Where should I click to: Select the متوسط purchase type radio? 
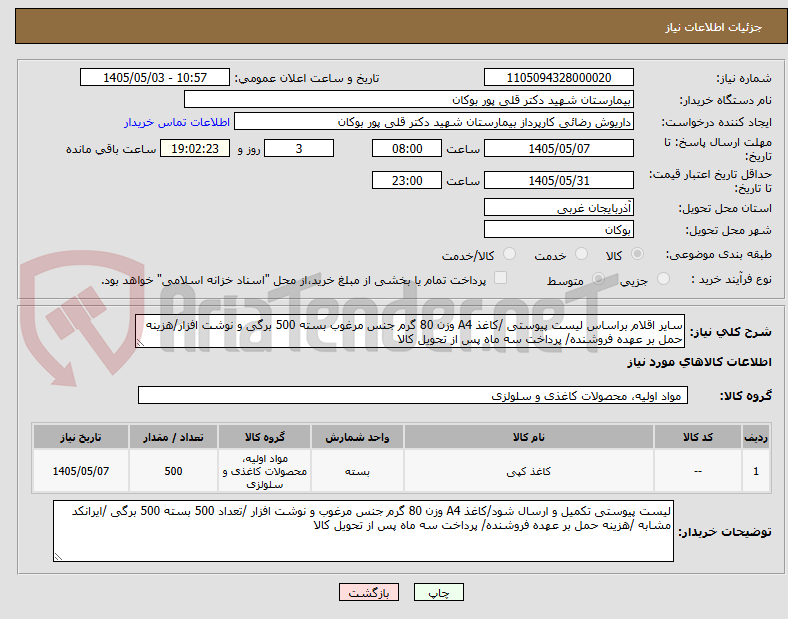coord(598,278)
